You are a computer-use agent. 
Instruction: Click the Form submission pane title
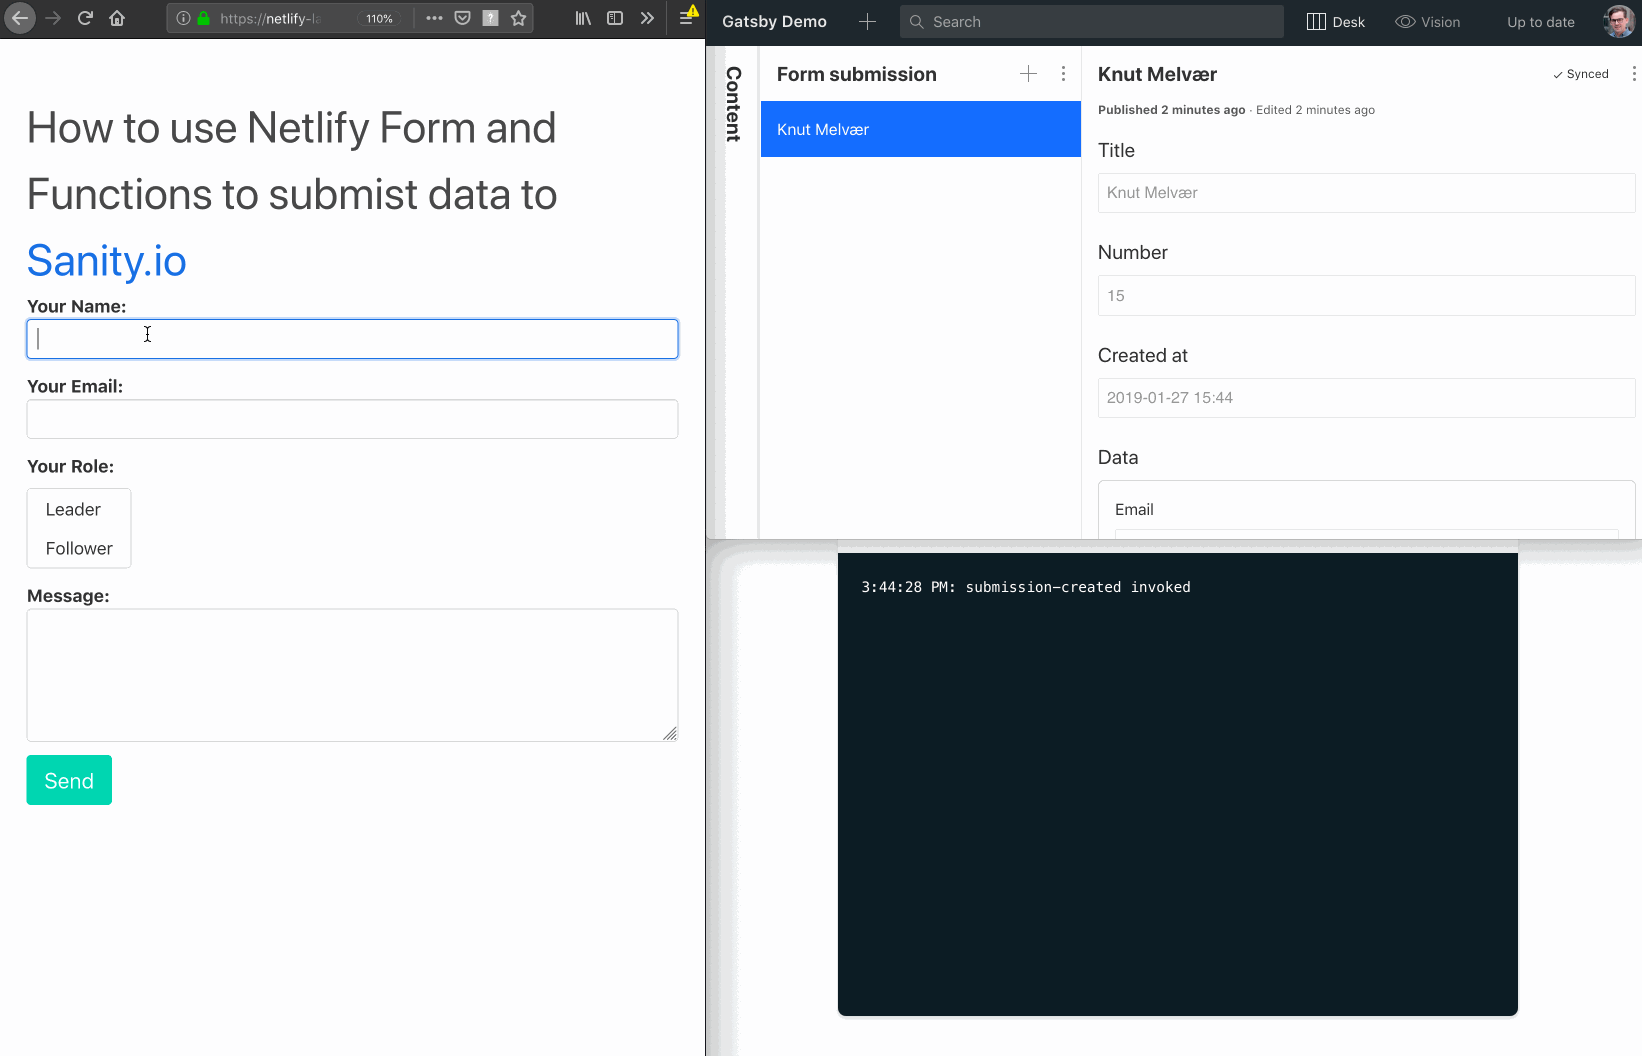coord(857,74)
